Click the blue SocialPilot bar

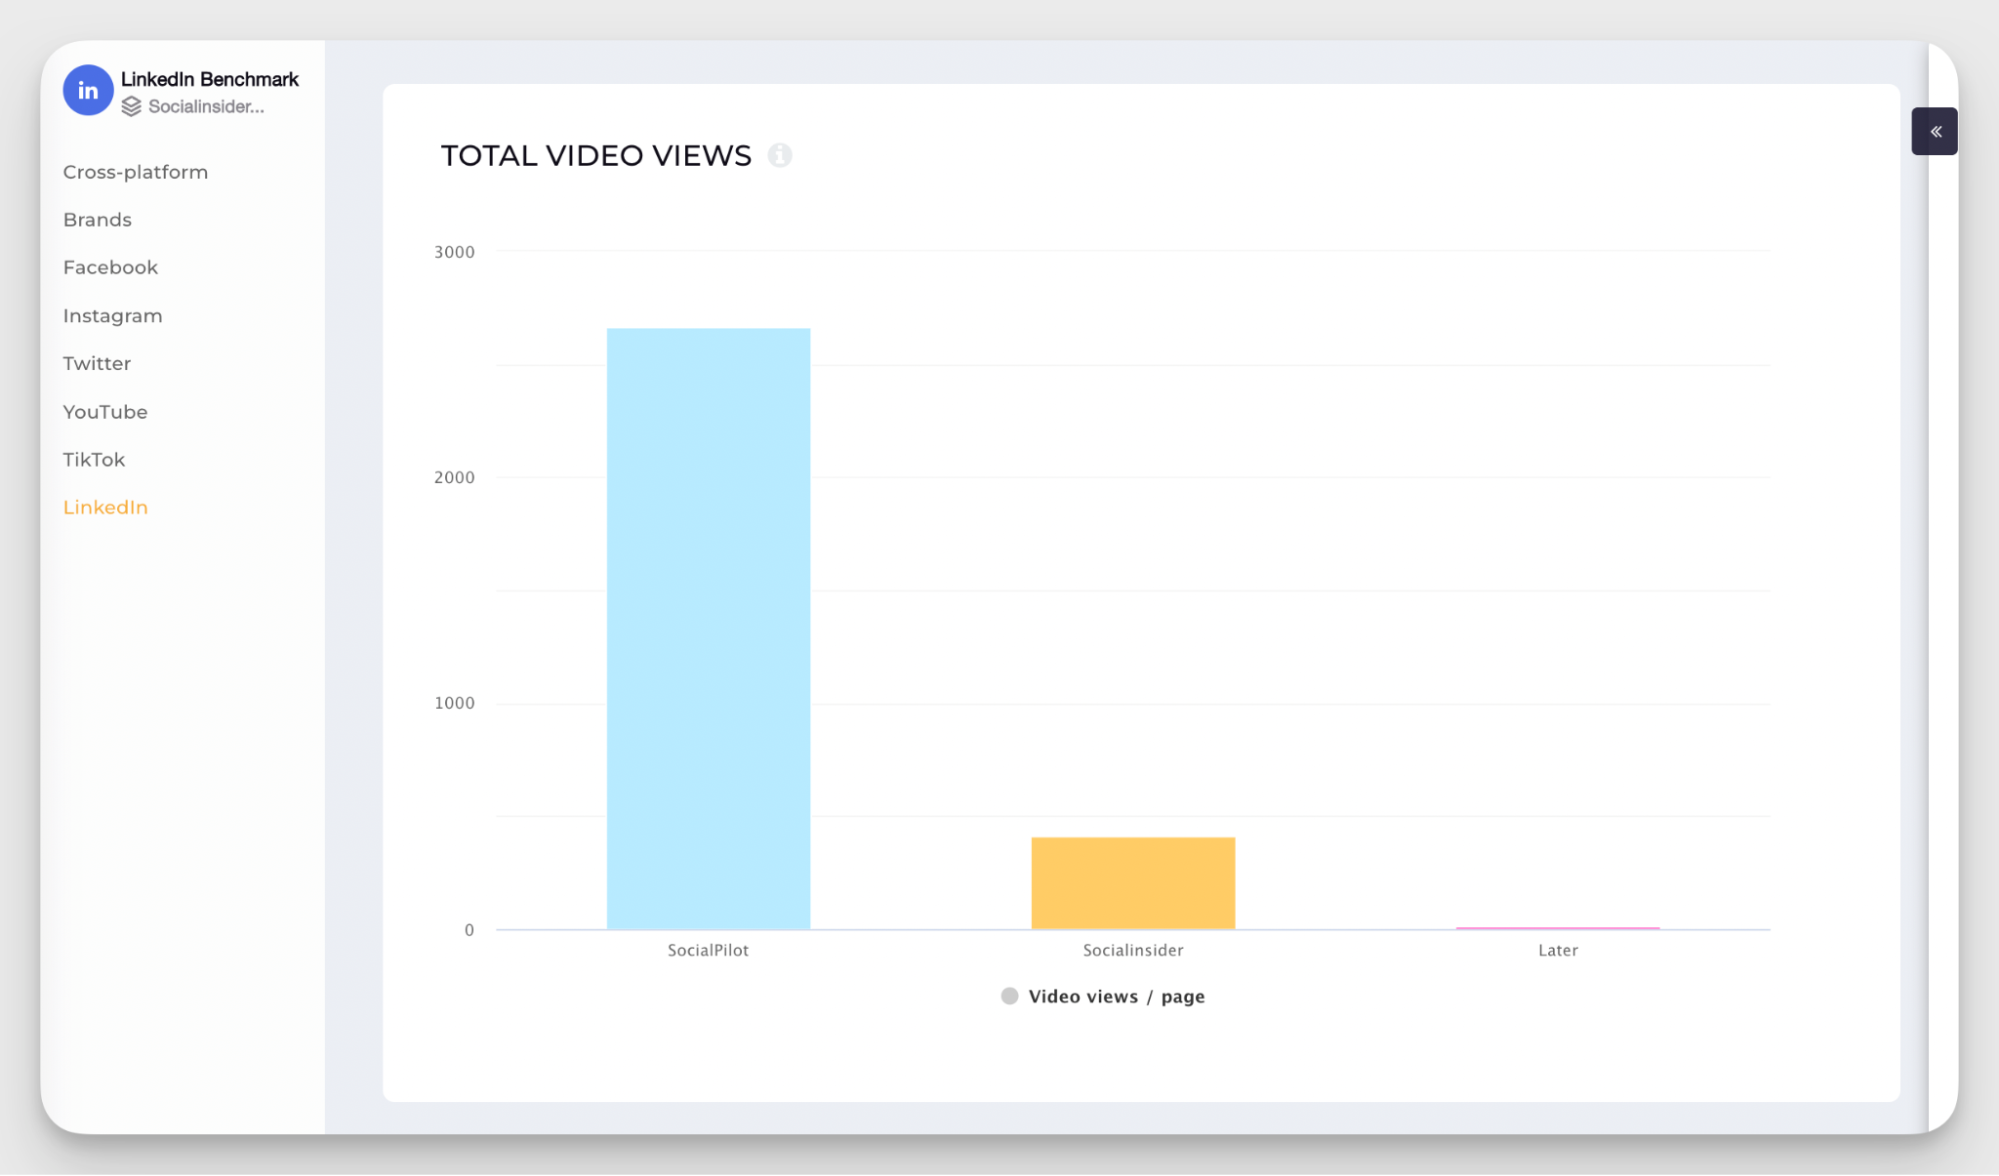(709, 629)
